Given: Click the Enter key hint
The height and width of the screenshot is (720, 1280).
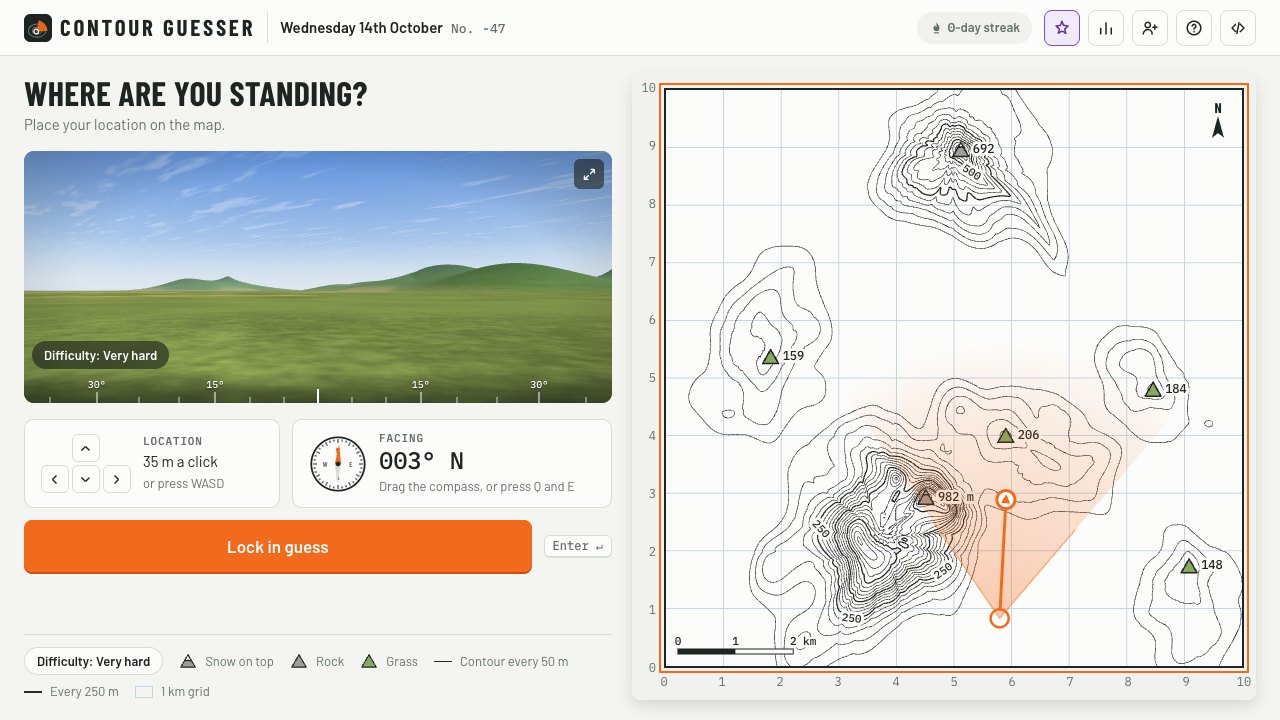Looking at the screenshot, I should 578,546.
